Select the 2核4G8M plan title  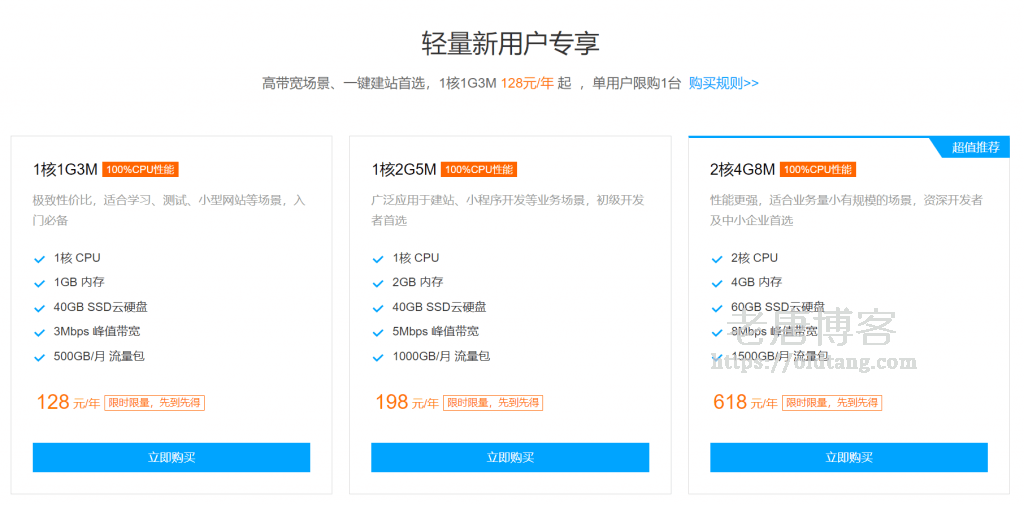click(742, 169)
